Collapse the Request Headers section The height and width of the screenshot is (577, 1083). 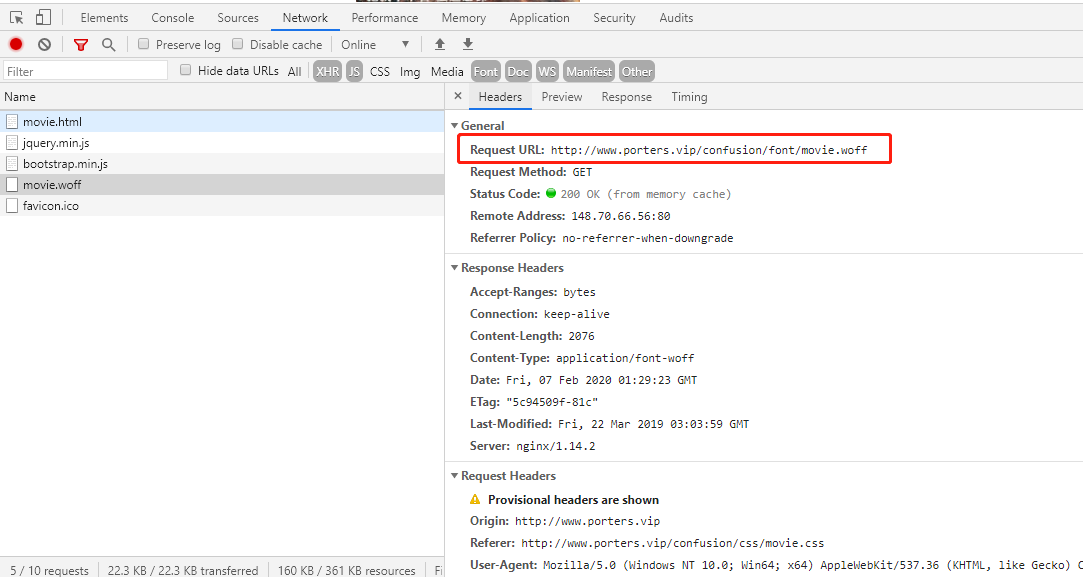pos(454,475)
